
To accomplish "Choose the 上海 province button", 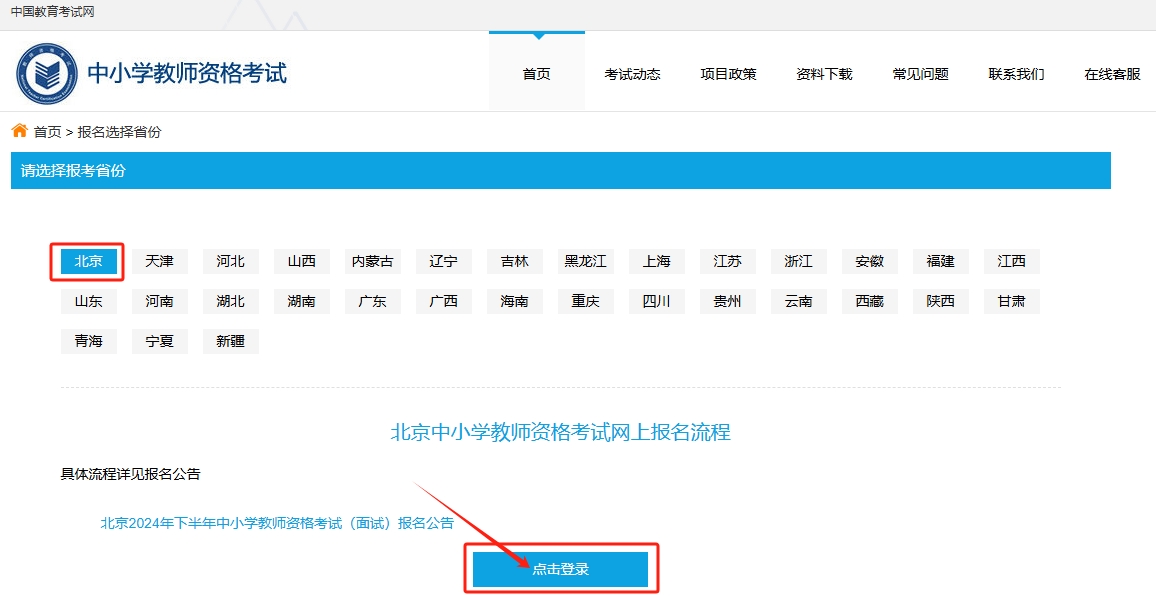I will tap(656, 261).
